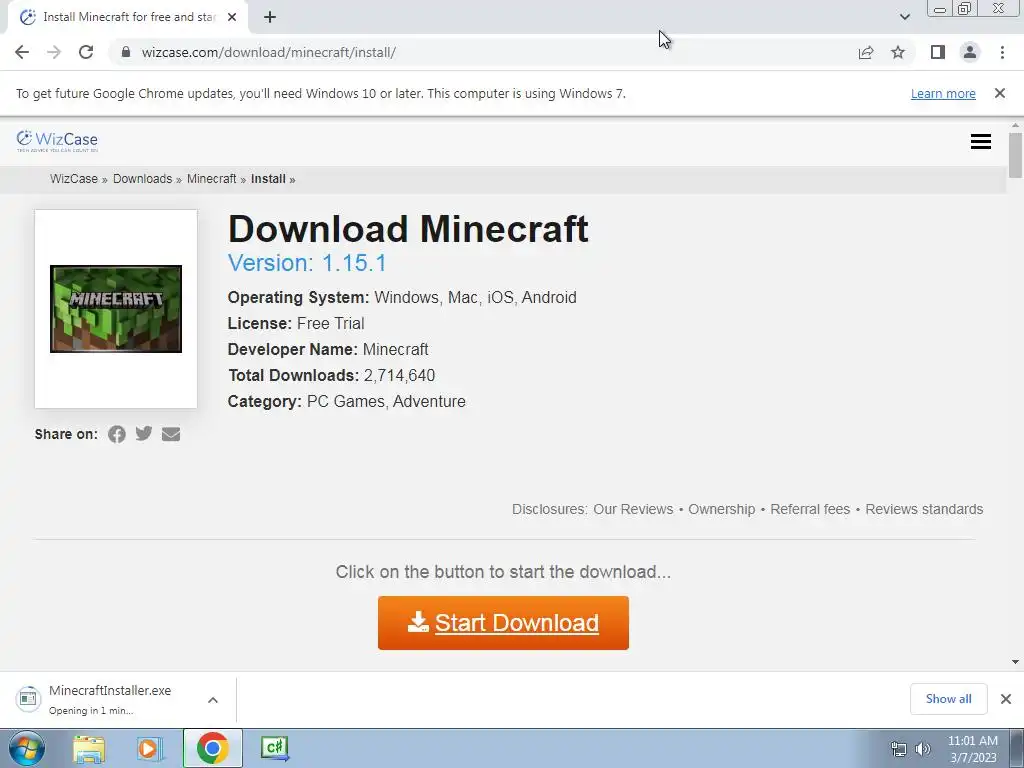Select the Install breadcrumb item
This screenshot has width=1024, height=768.
[x=268, y=179]
